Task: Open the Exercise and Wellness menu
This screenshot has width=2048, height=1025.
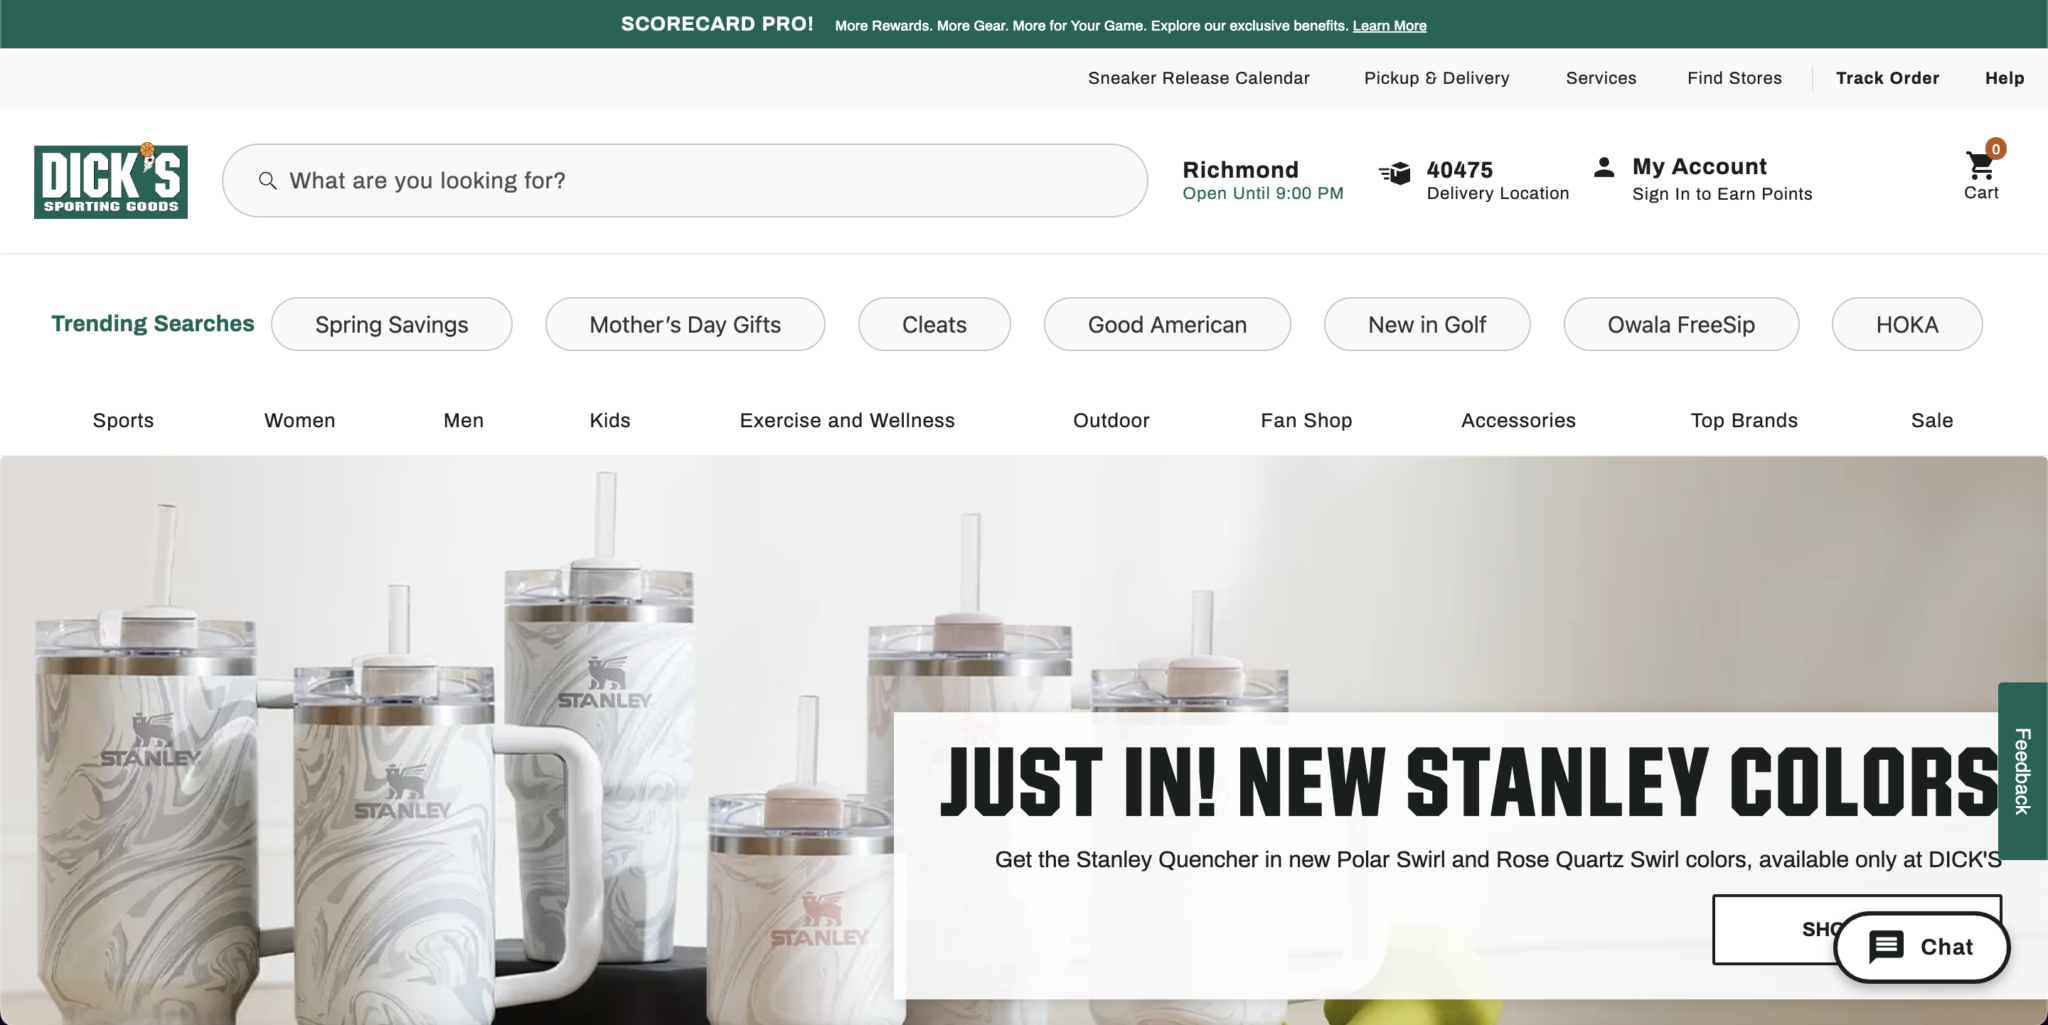Action: (x=847, y=420)
